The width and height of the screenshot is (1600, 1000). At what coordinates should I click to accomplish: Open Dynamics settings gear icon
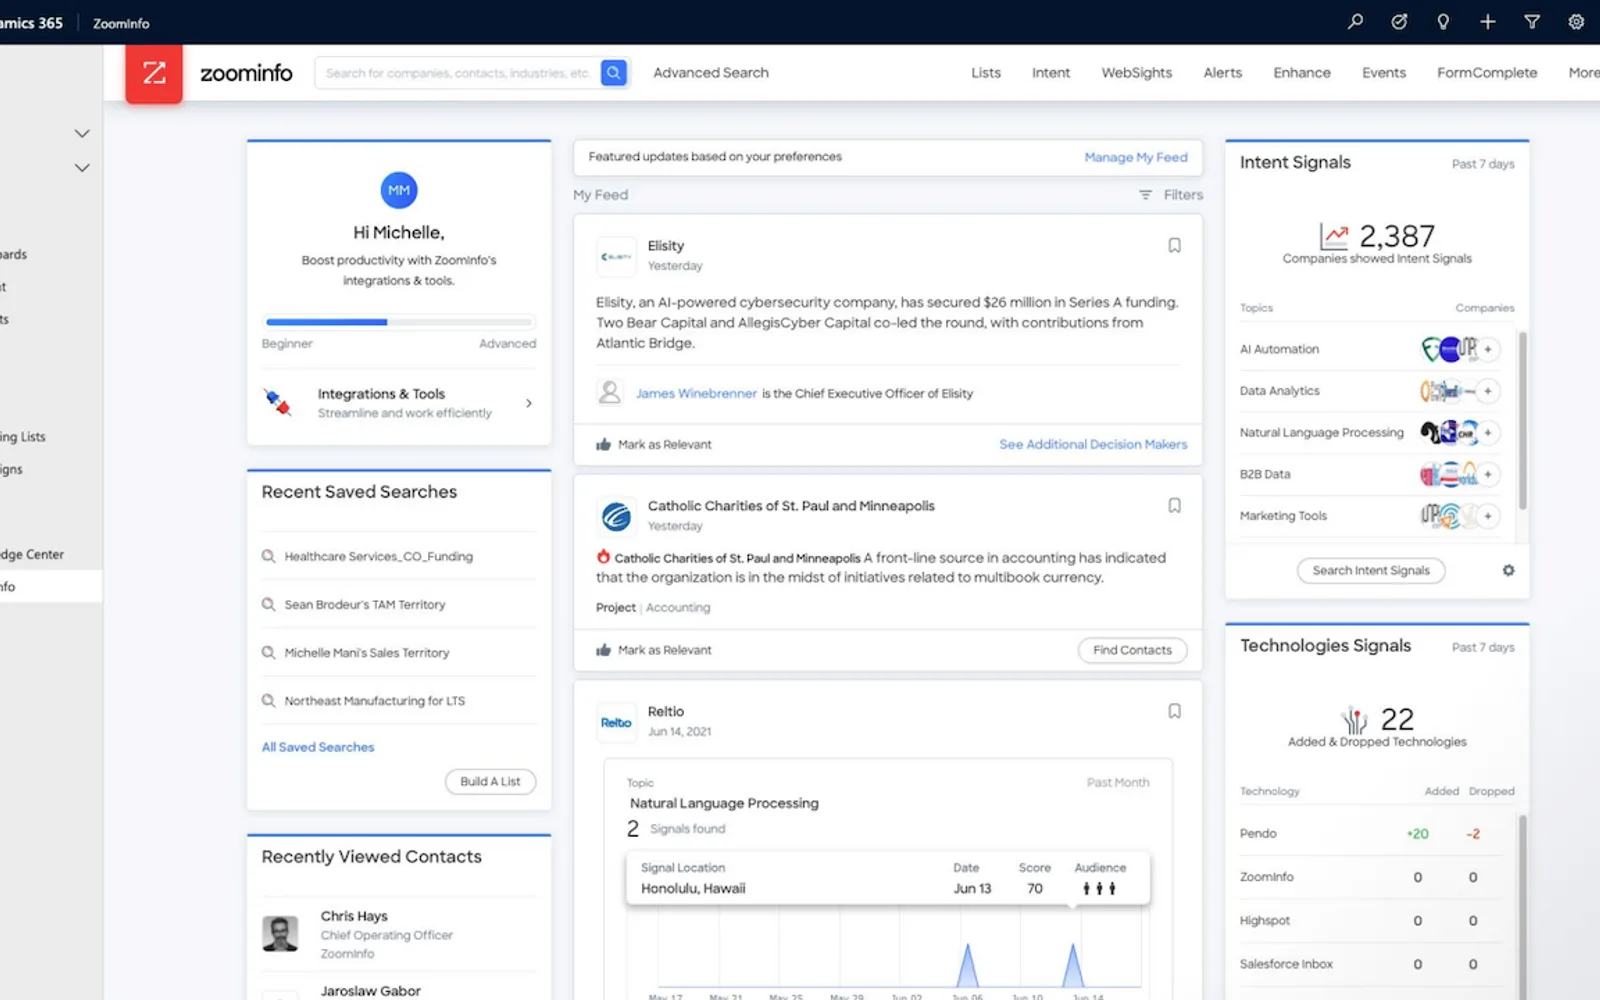pos(1576,22)
